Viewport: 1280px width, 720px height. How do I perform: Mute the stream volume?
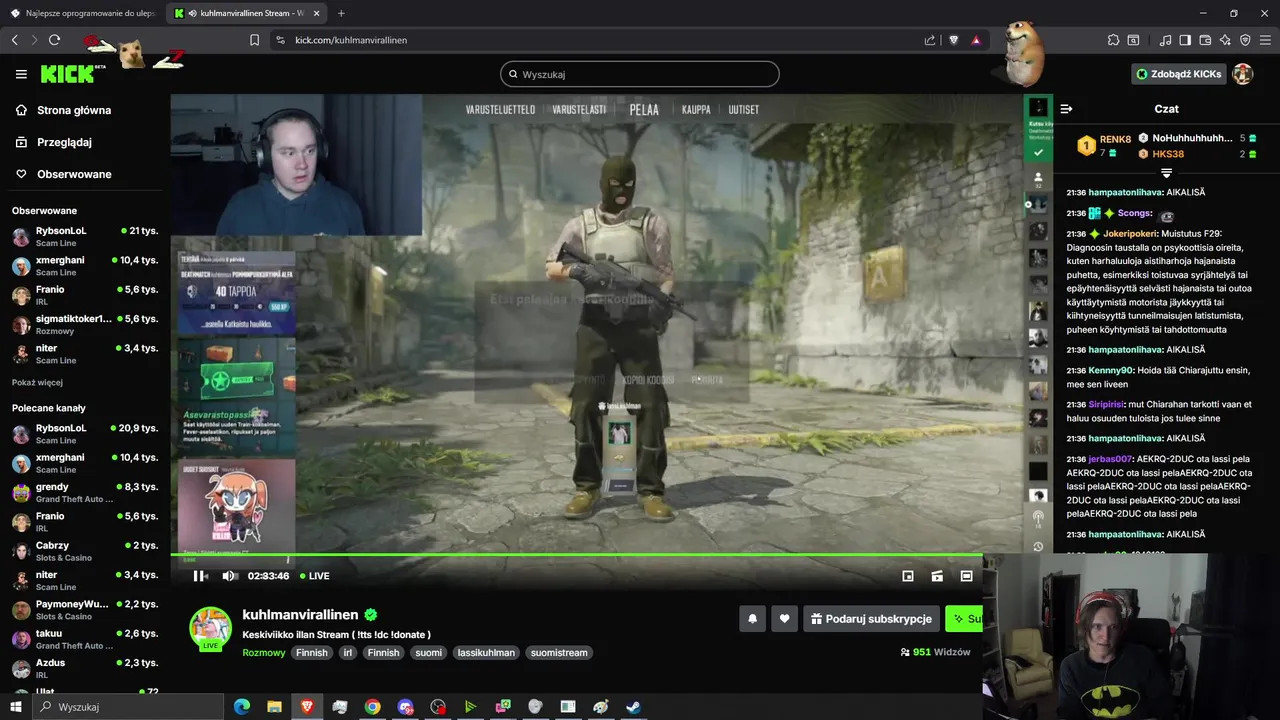point(229,576)
